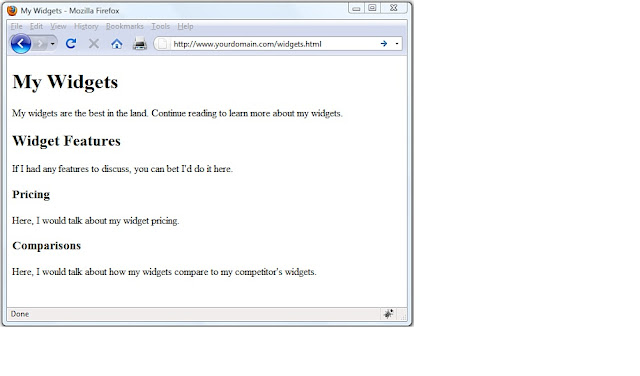Reload the page with the refresh icon

tap(71, 43)
